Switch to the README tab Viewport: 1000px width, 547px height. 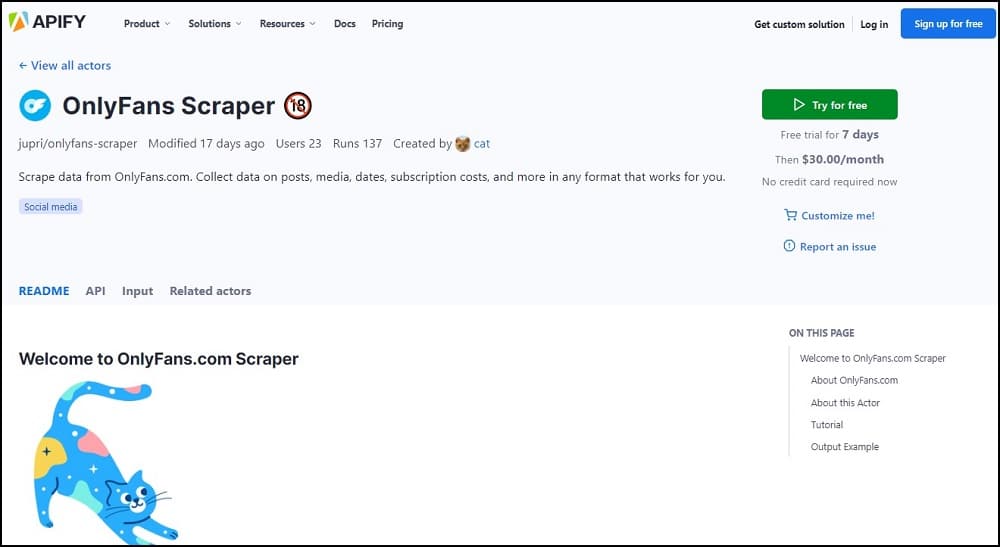[x=44, y=291]
